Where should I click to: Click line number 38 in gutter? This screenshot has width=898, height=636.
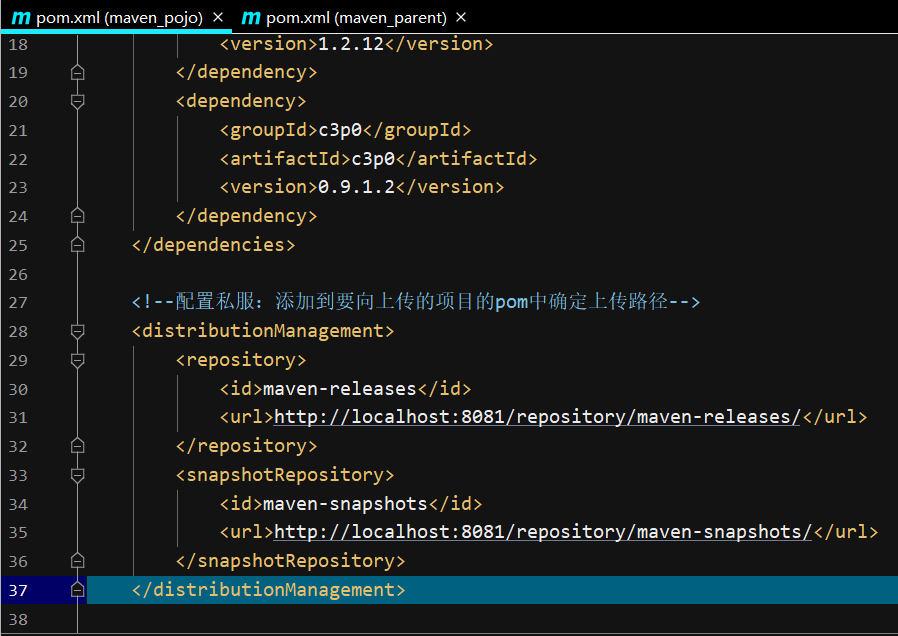pyautogui.click(x=18, y=619)
